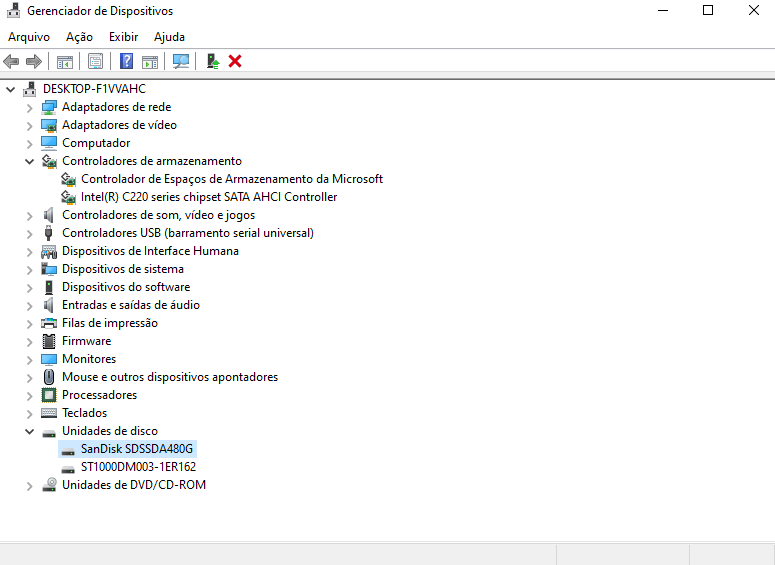Viewport: 775px width, 565px height.
Task: Select Dispositivos de sistema label
Action: tap(123, 269)
